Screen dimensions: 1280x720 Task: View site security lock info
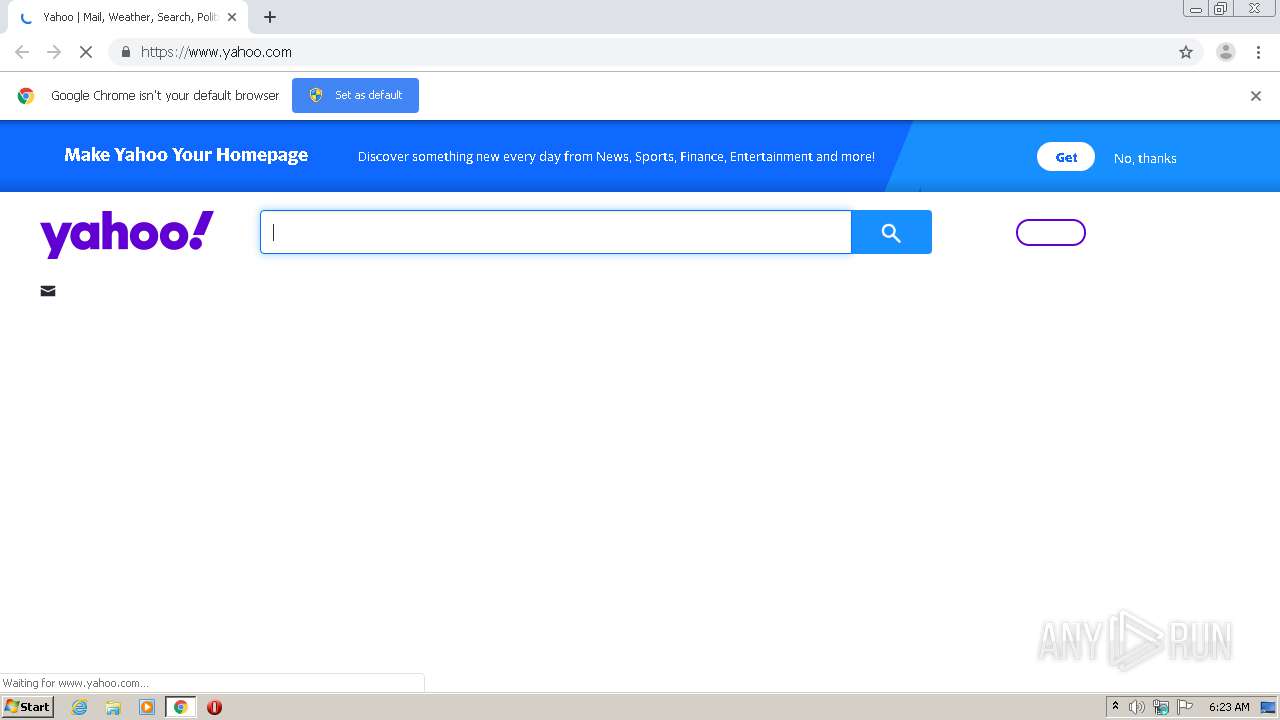[125, 52]
